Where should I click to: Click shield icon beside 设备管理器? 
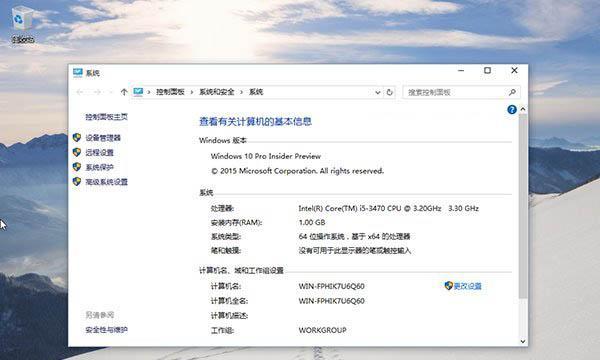77,138
